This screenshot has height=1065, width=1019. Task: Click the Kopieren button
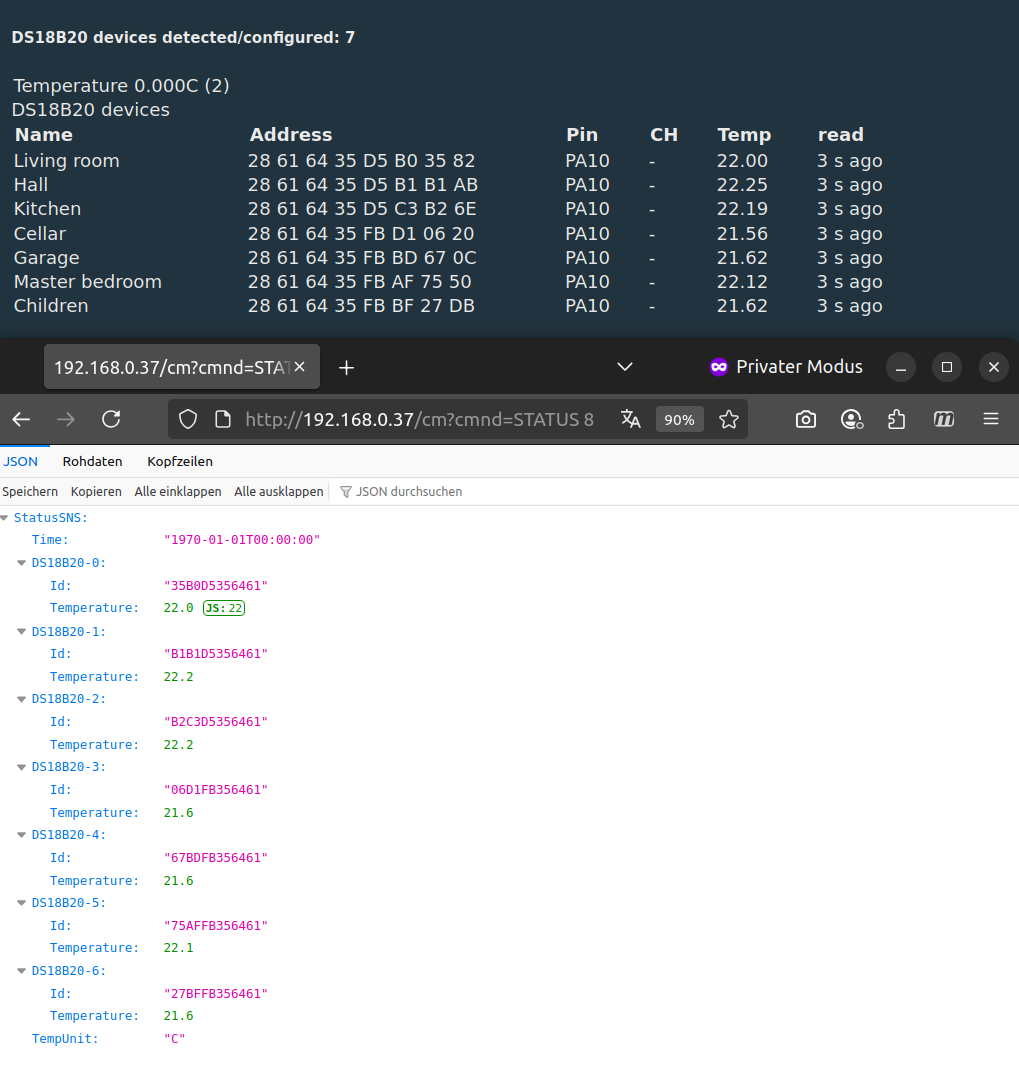[x=96, y=492]
